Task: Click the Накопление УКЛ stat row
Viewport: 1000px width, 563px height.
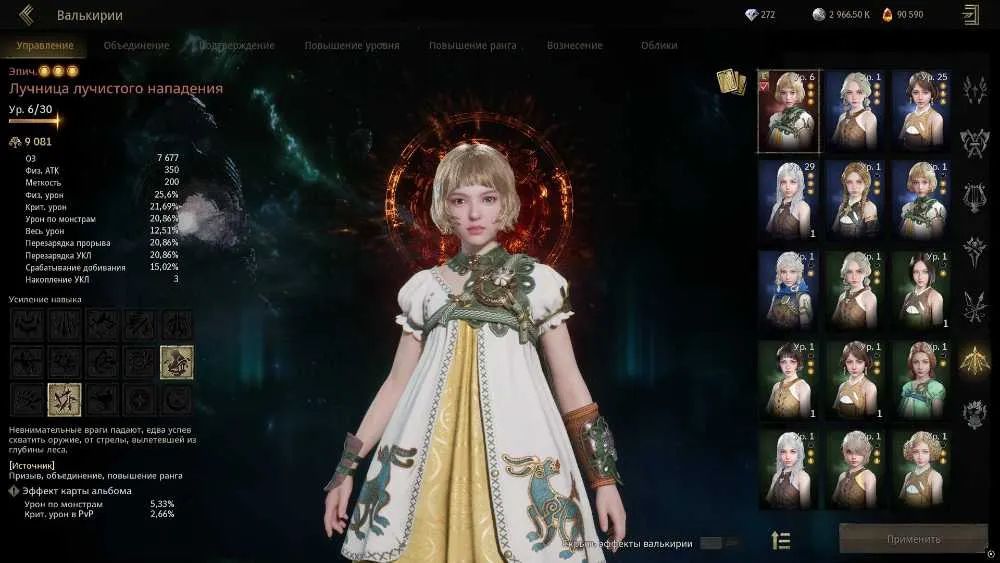Action: 102,279
